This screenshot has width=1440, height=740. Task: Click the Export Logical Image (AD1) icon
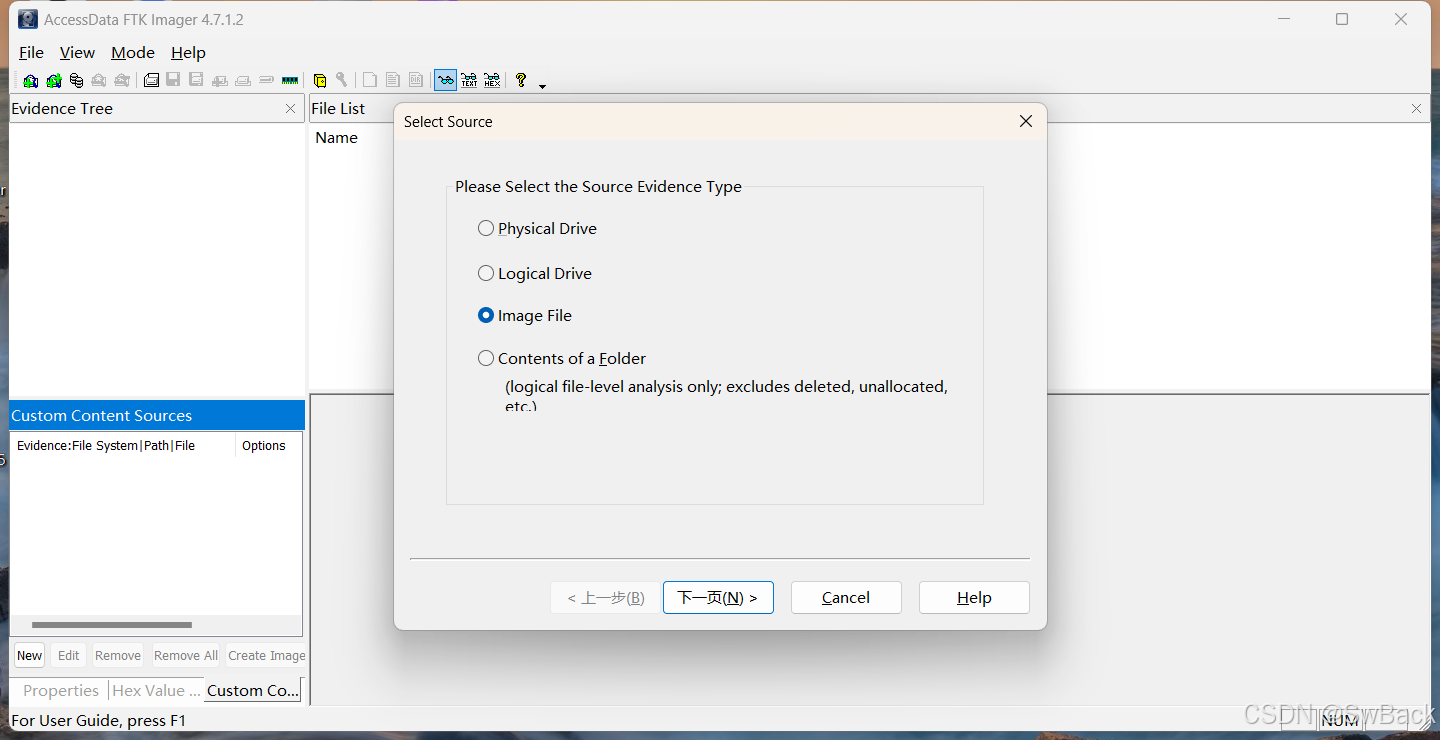(196, 81)
